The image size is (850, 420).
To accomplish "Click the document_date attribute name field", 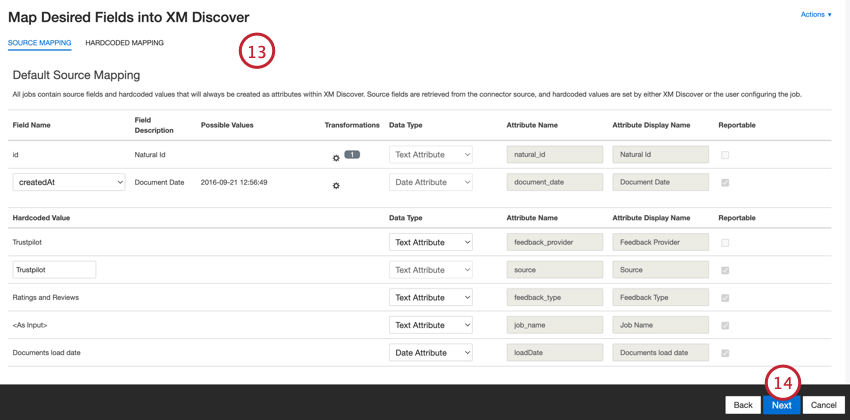I will click(x=554, y=182).
